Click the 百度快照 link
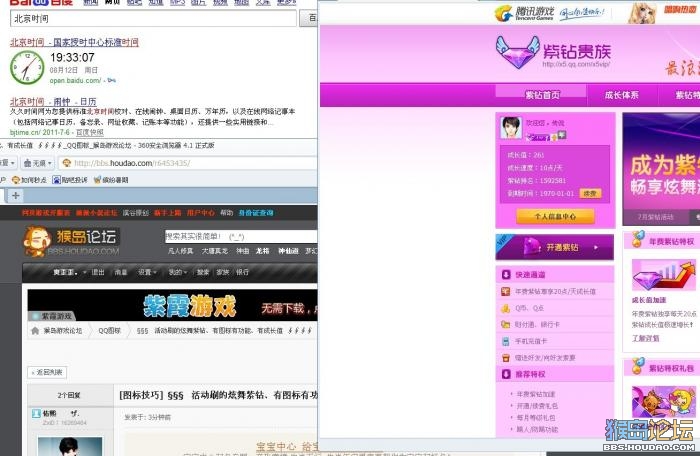700x456 pixels. pyautogui.click(x=90, y=132)
